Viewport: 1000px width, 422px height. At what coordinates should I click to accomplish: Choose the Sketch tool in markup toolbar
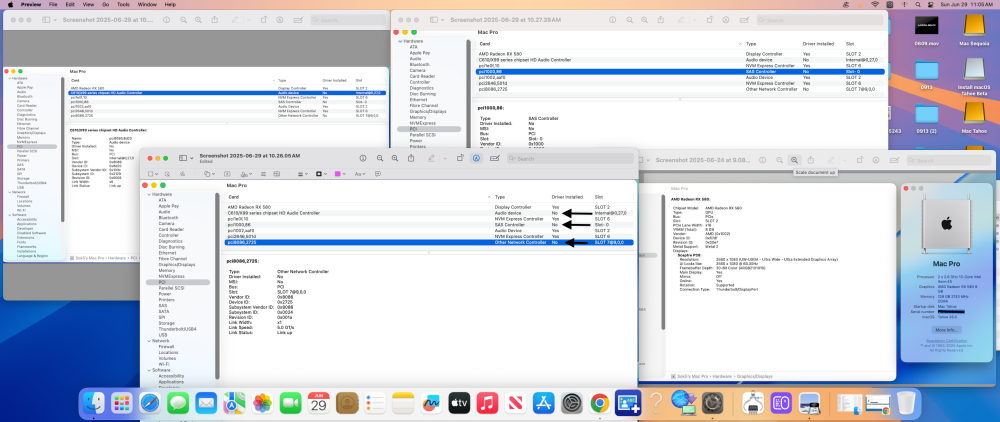(182, 173)
